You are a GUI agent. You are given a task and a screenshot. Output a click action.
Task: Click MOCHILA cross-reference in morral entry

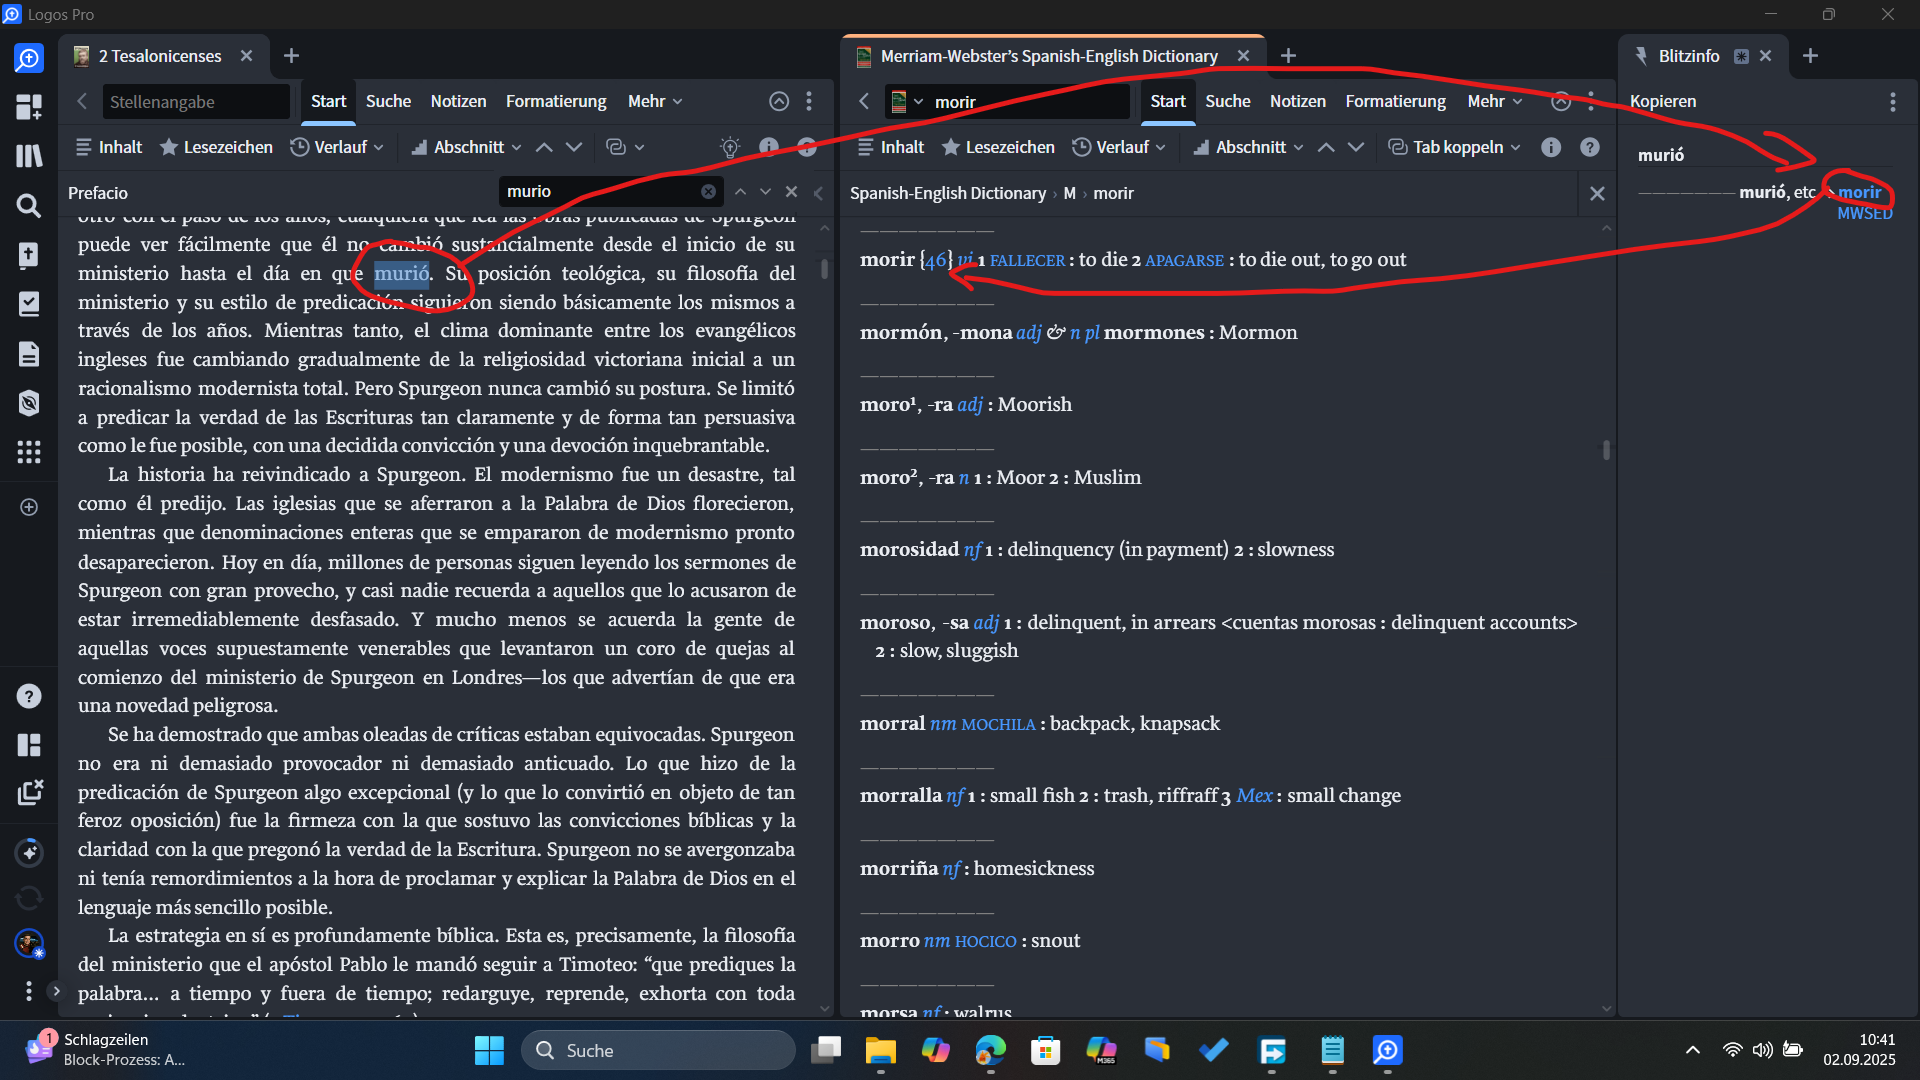pos(998,724)
